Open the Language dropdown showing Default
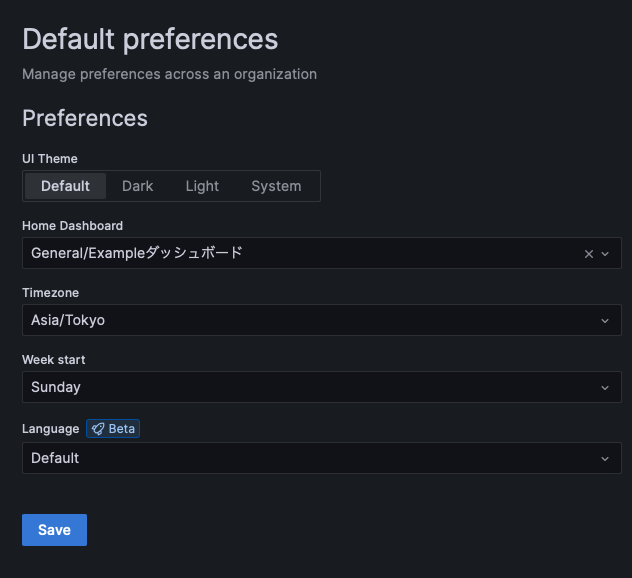 [322, 458]
